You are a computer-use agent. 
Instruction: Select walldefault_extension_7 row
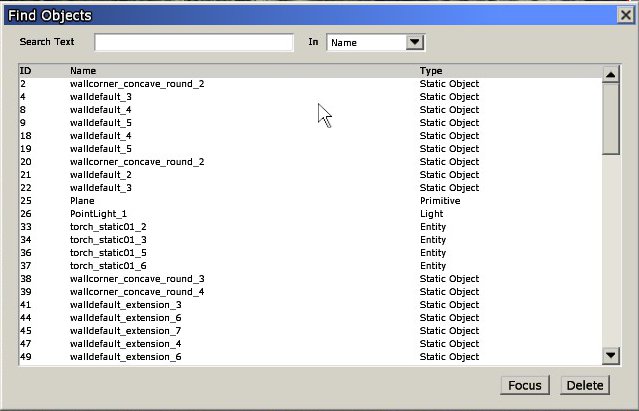[x=125, y=331]
